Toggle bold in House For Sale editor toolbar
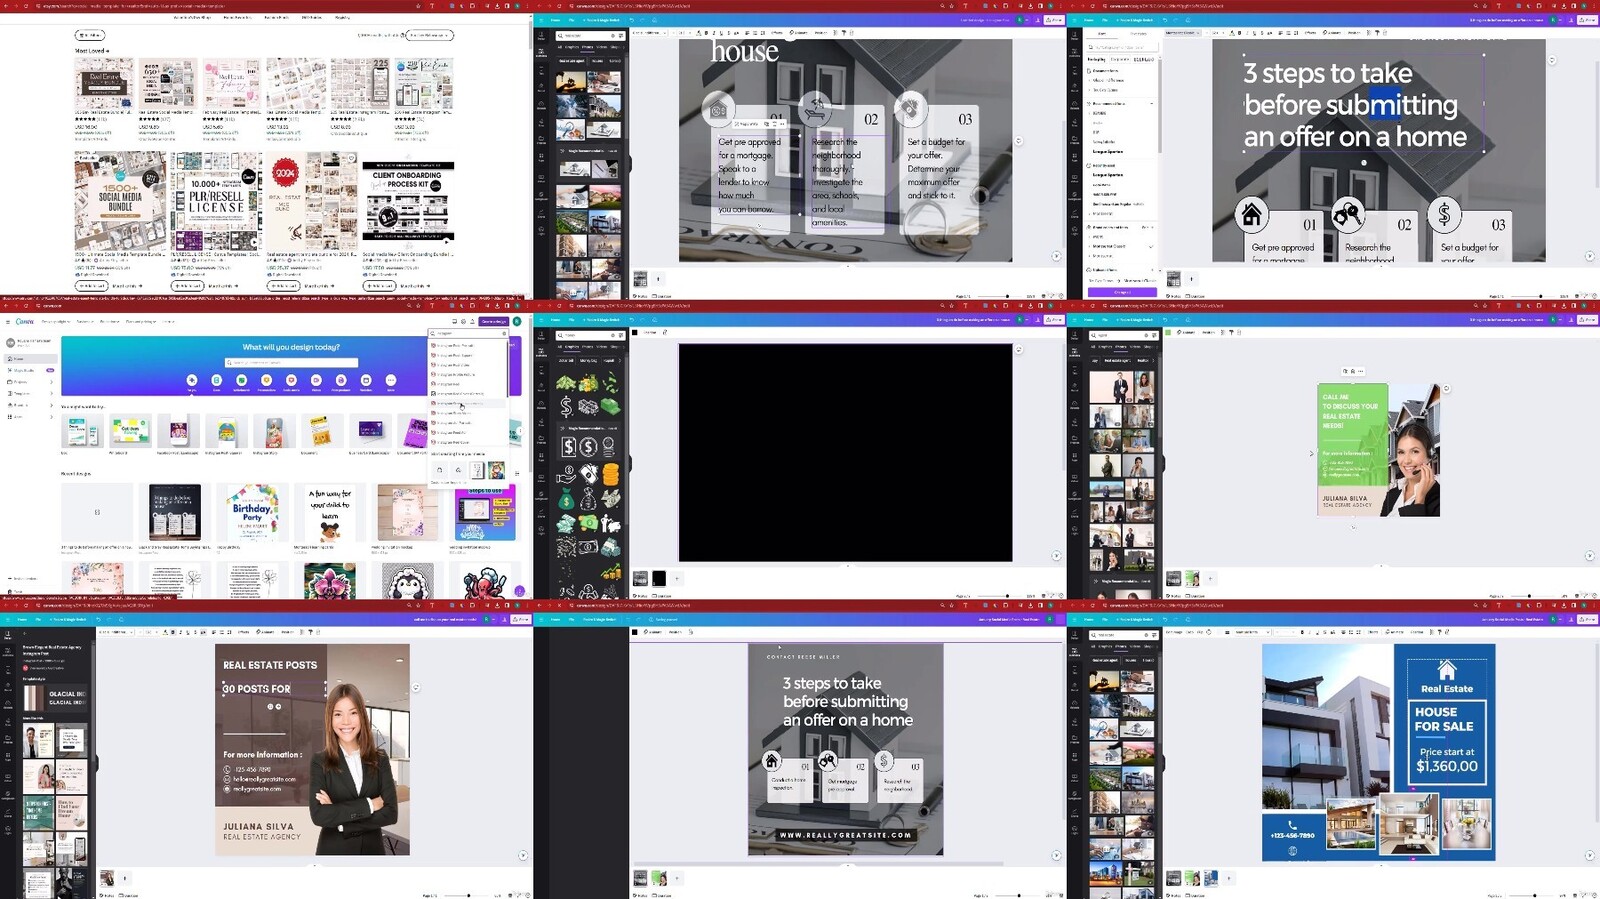This screenshot has height=899, width=1600. coord(1302,632)
